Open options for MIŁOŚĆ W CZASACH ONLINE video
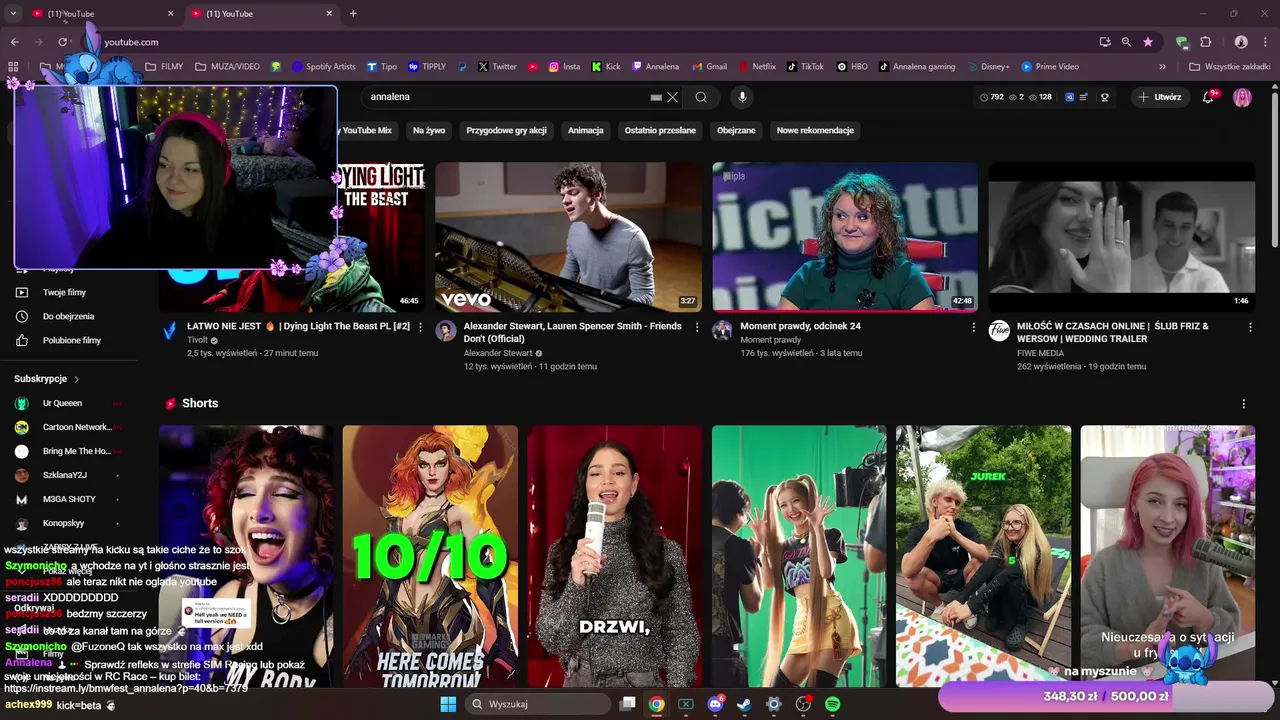The width and height of the screenshot is (1280, 720). (1250, 327)
